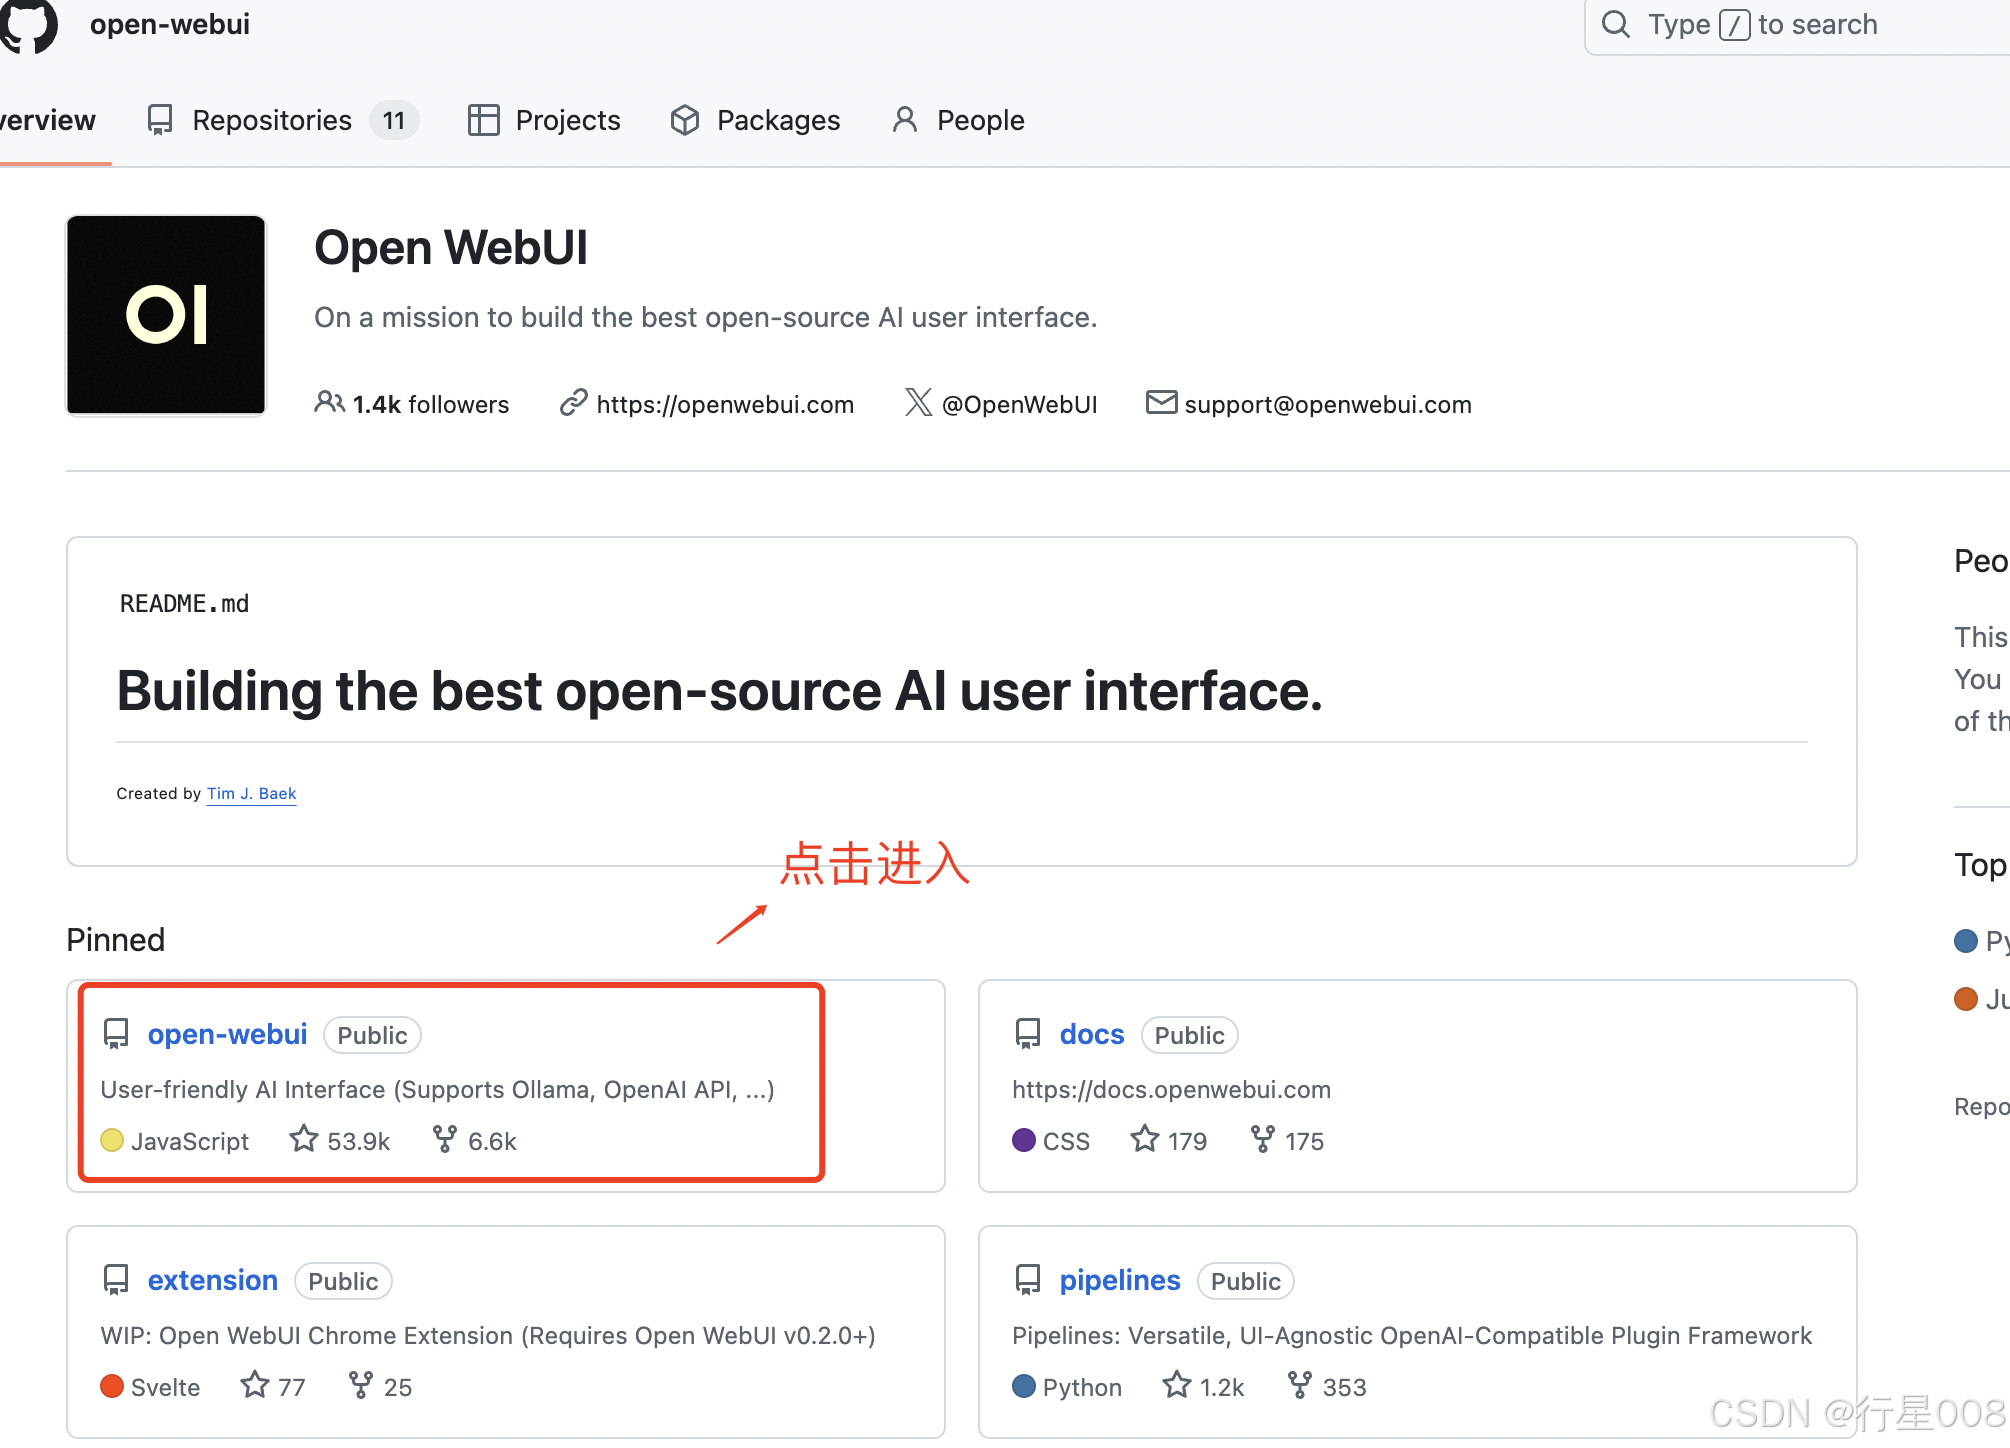
Task: Click the search magnifier icon
Action: click(x=1616, y=24)
